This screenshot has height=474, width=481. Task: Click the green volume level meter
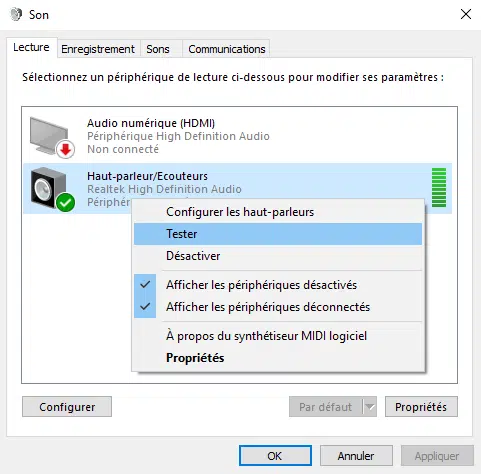pyautogui.click(x=439, y=188)
